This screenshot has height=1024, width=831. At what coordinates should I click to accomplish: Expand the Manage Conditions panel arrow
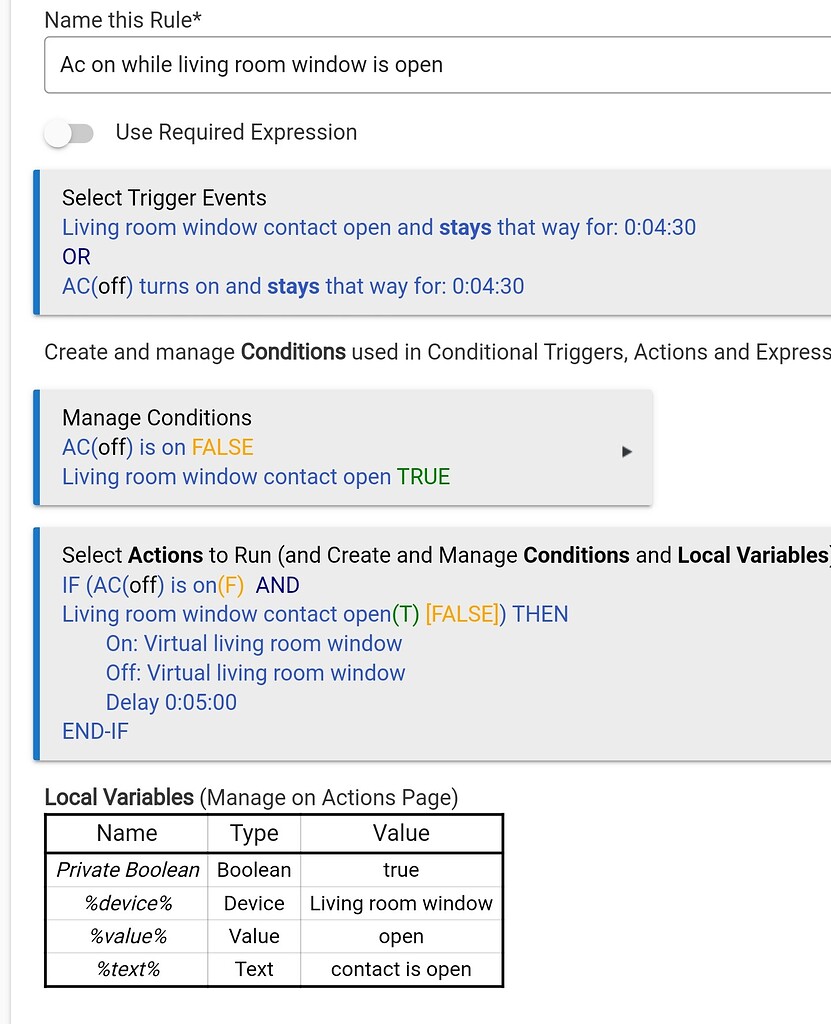627,451
